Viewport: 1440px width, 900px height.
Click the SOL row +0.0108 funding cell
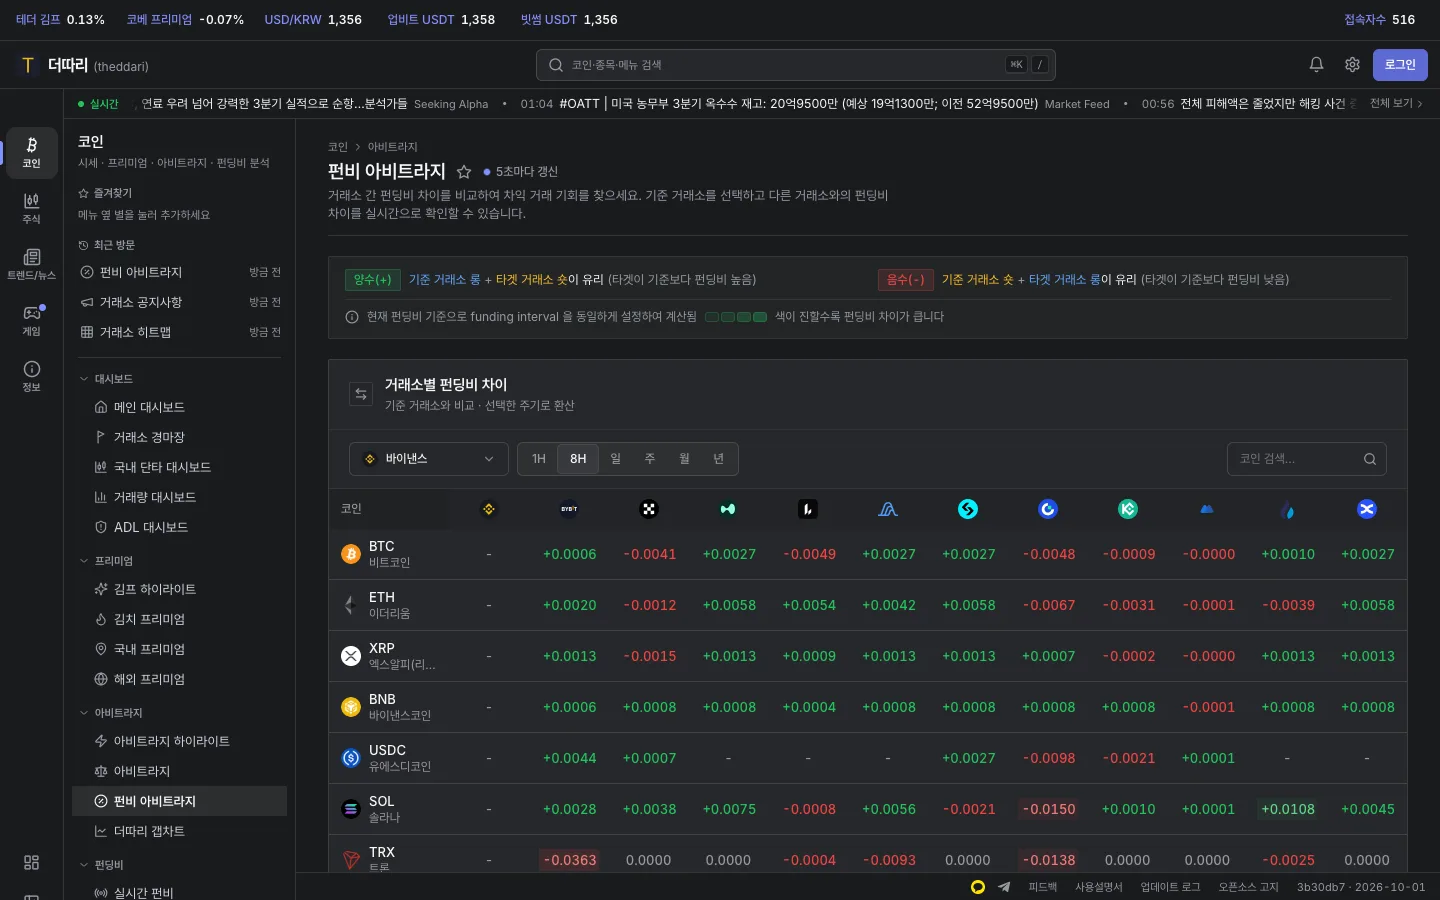tap(1287, 809)
